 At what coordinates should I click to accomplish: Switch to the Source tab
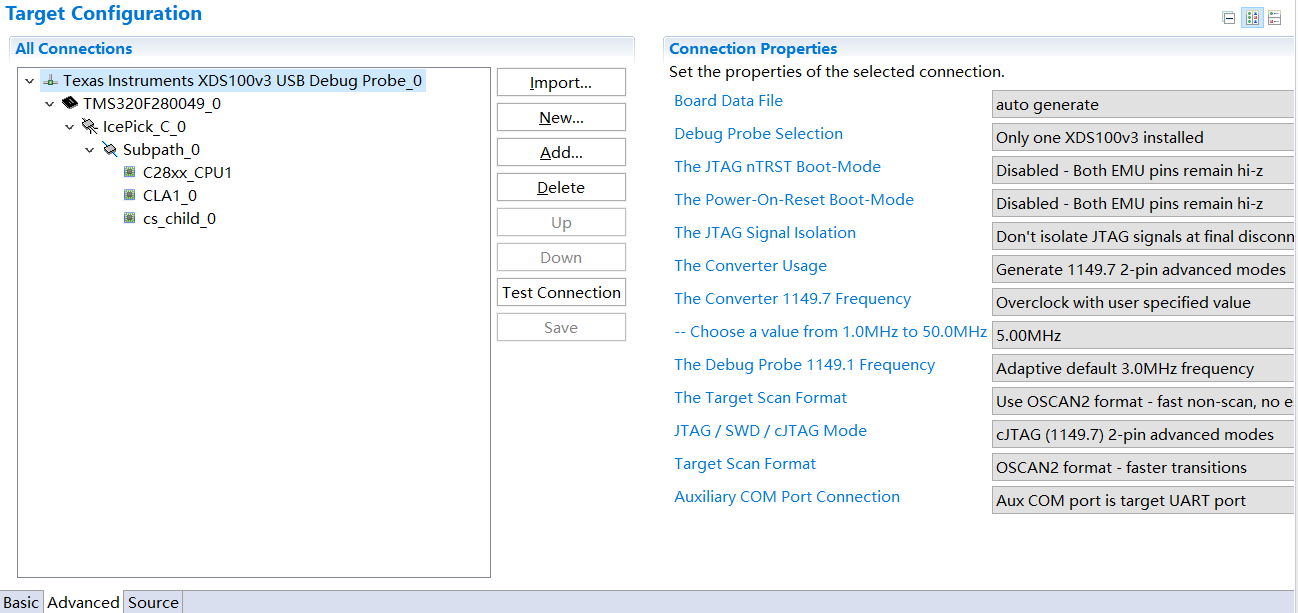point(153,602)
